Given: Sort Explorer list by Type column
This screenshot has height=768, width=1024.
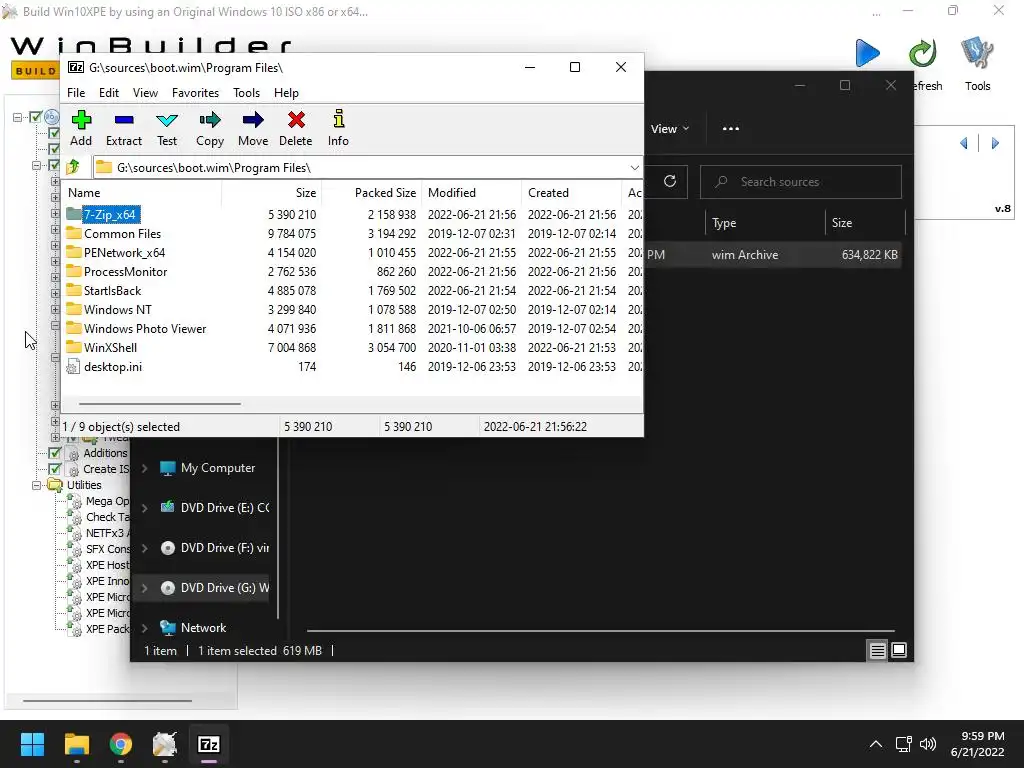Looking at the screenshot, I should tap(765, 223).
